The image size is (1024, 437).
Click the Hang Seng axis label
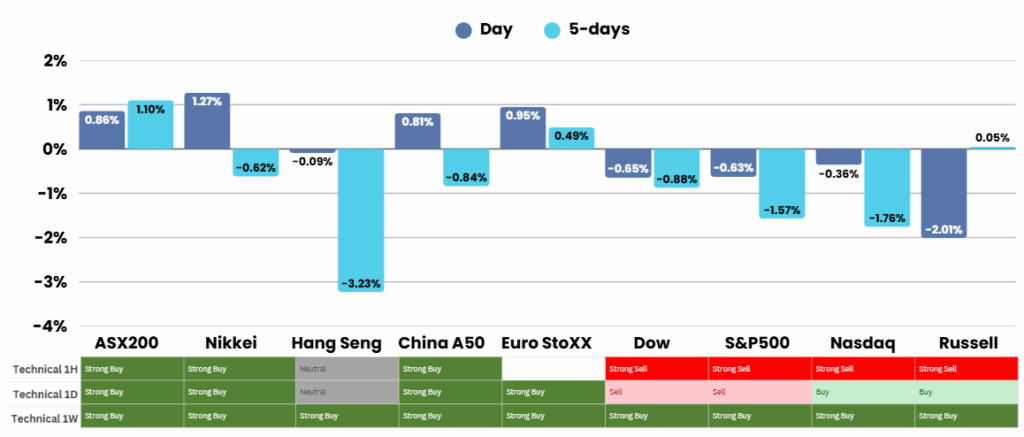(x=336, y=343)
